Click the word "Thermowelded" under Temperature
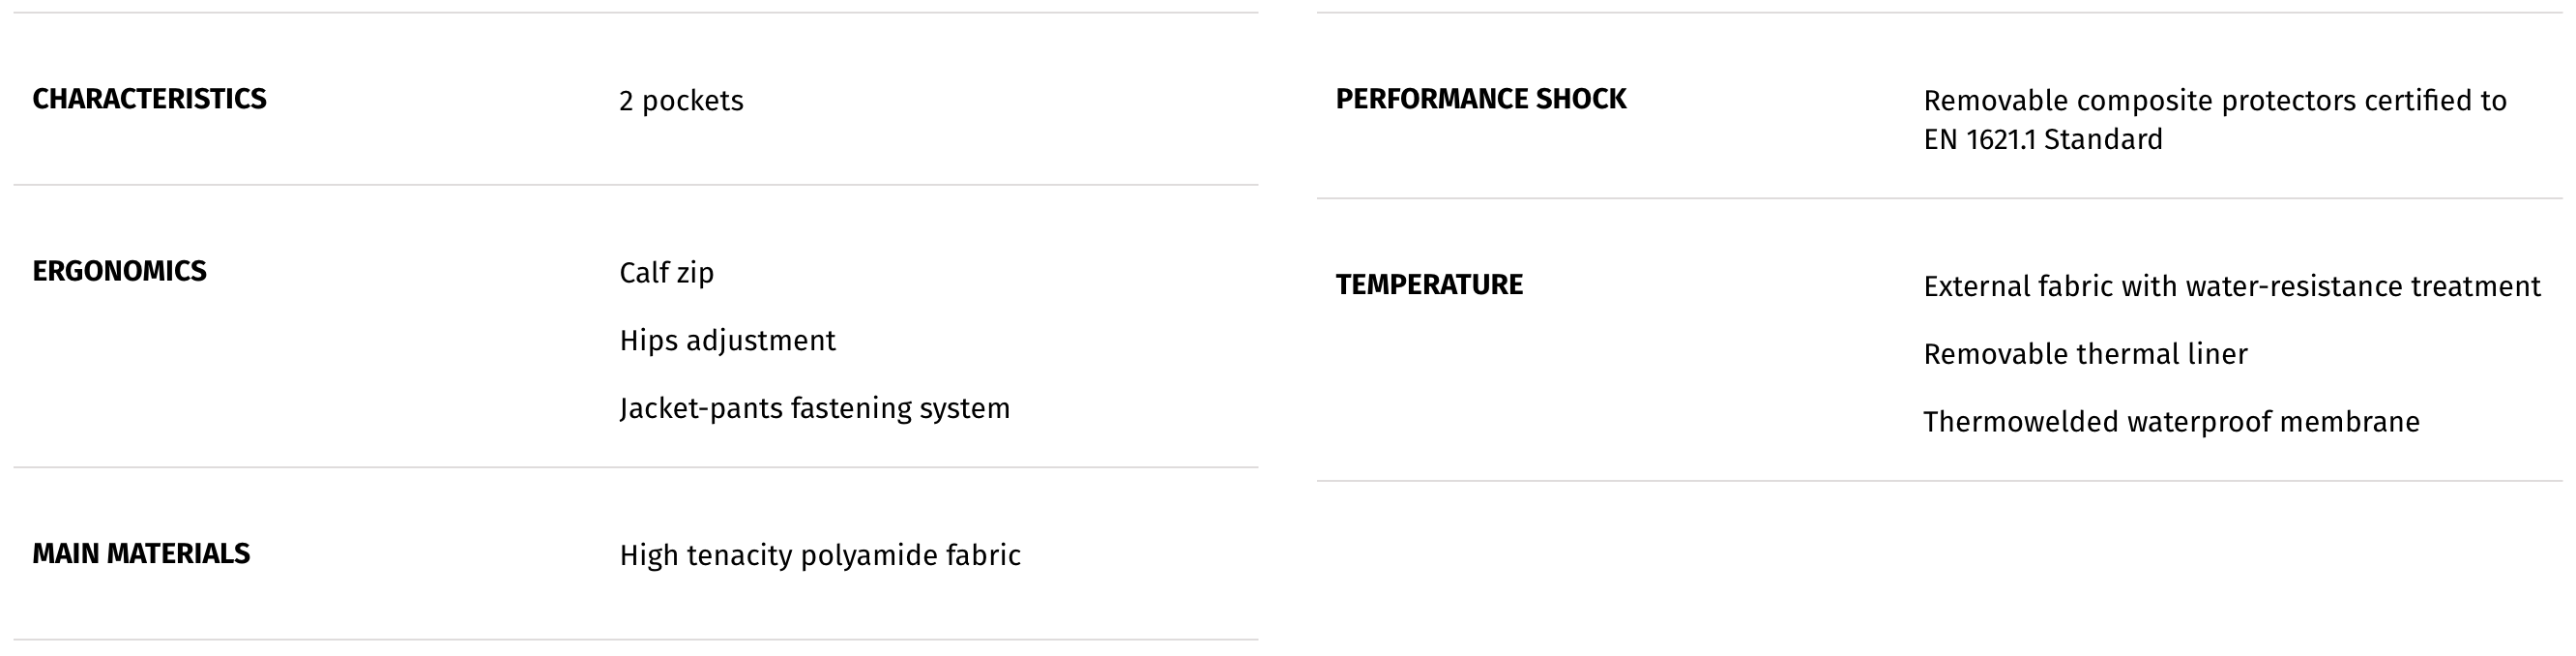The width and height of the screenshot is (2576, 656). (x=2020, y=422)
